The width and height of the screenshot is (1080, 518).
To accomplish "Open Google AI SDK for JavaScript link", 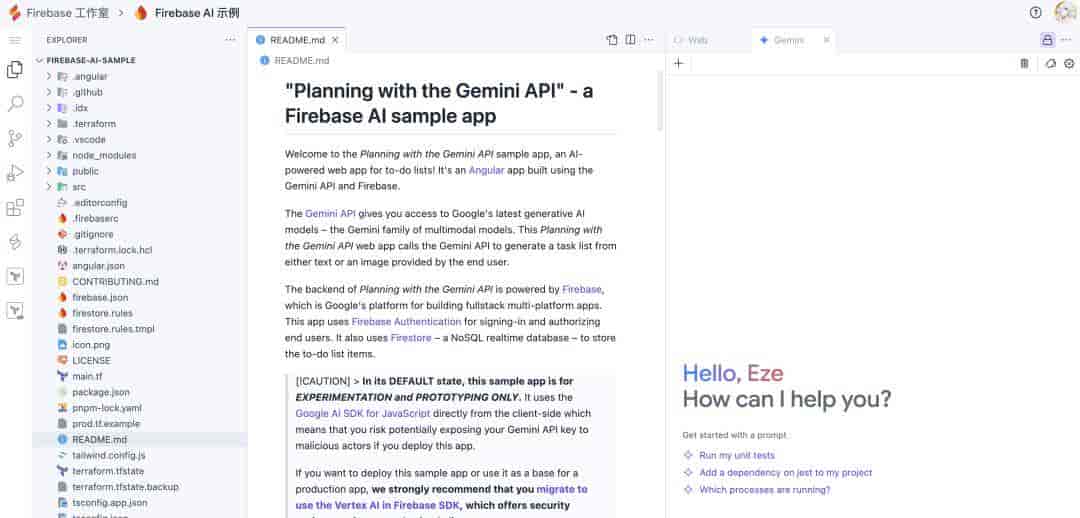I will click(363, 413).
